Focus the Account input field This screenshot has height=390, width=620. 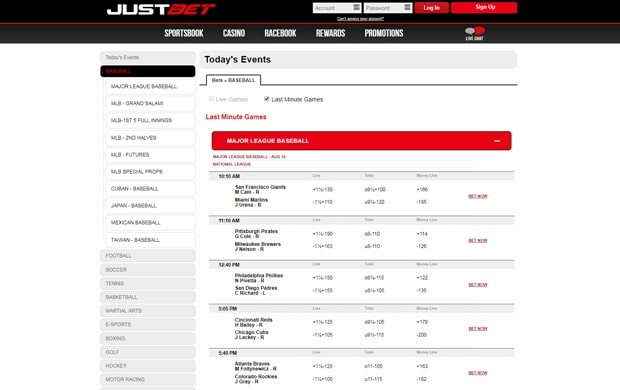click(x=336, y=8)
